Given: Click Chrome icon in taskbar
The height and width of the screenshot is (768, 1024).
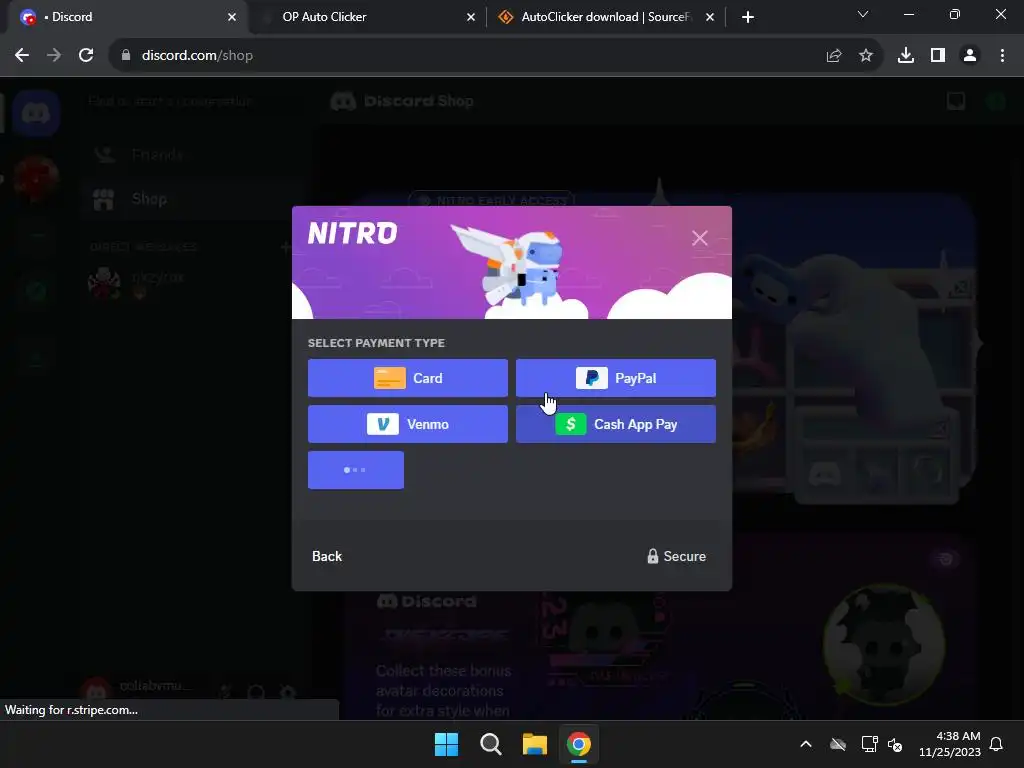Looking at the screenshot, I should click(579, 744).
